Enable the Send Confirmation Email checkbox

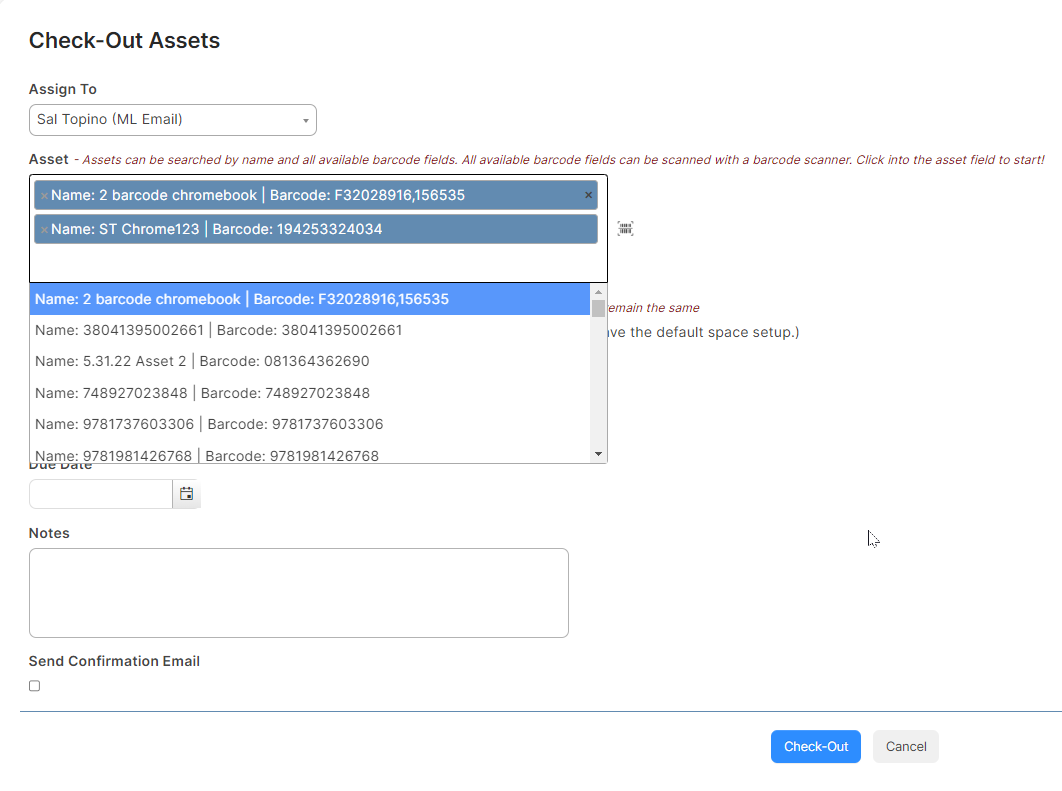tap(34, 685)
